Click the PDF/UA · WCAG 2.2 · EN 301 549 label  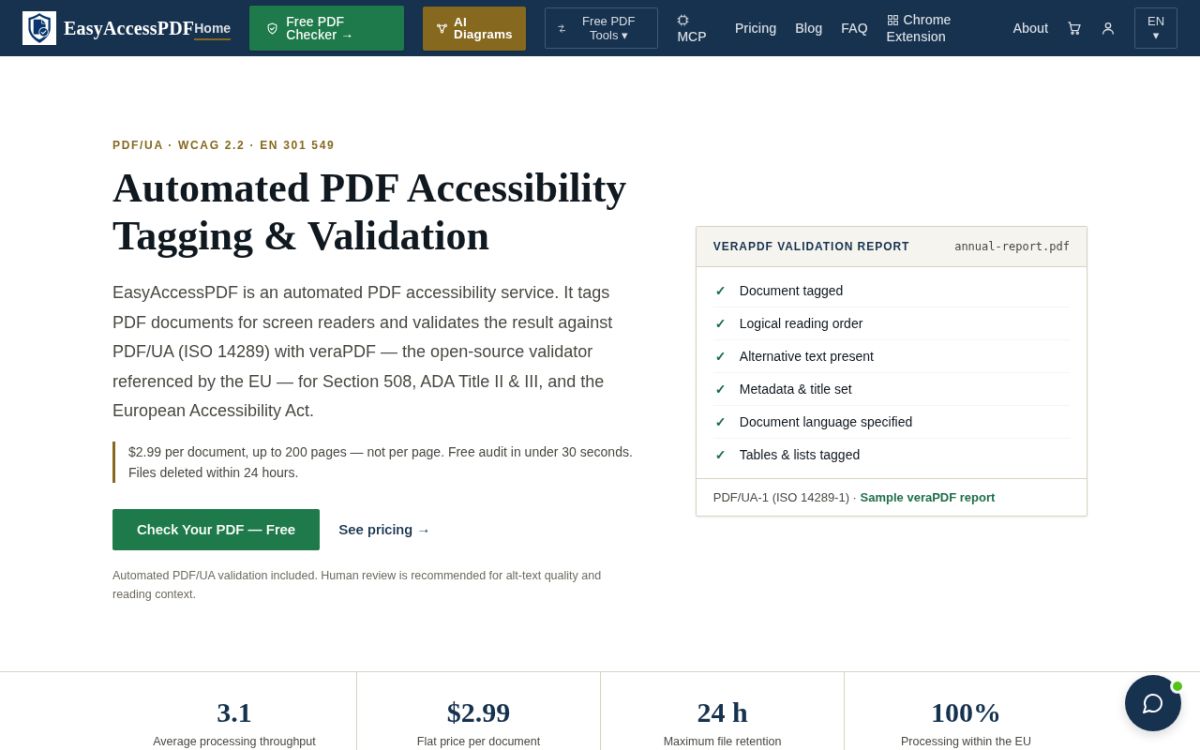coord(224,145)
